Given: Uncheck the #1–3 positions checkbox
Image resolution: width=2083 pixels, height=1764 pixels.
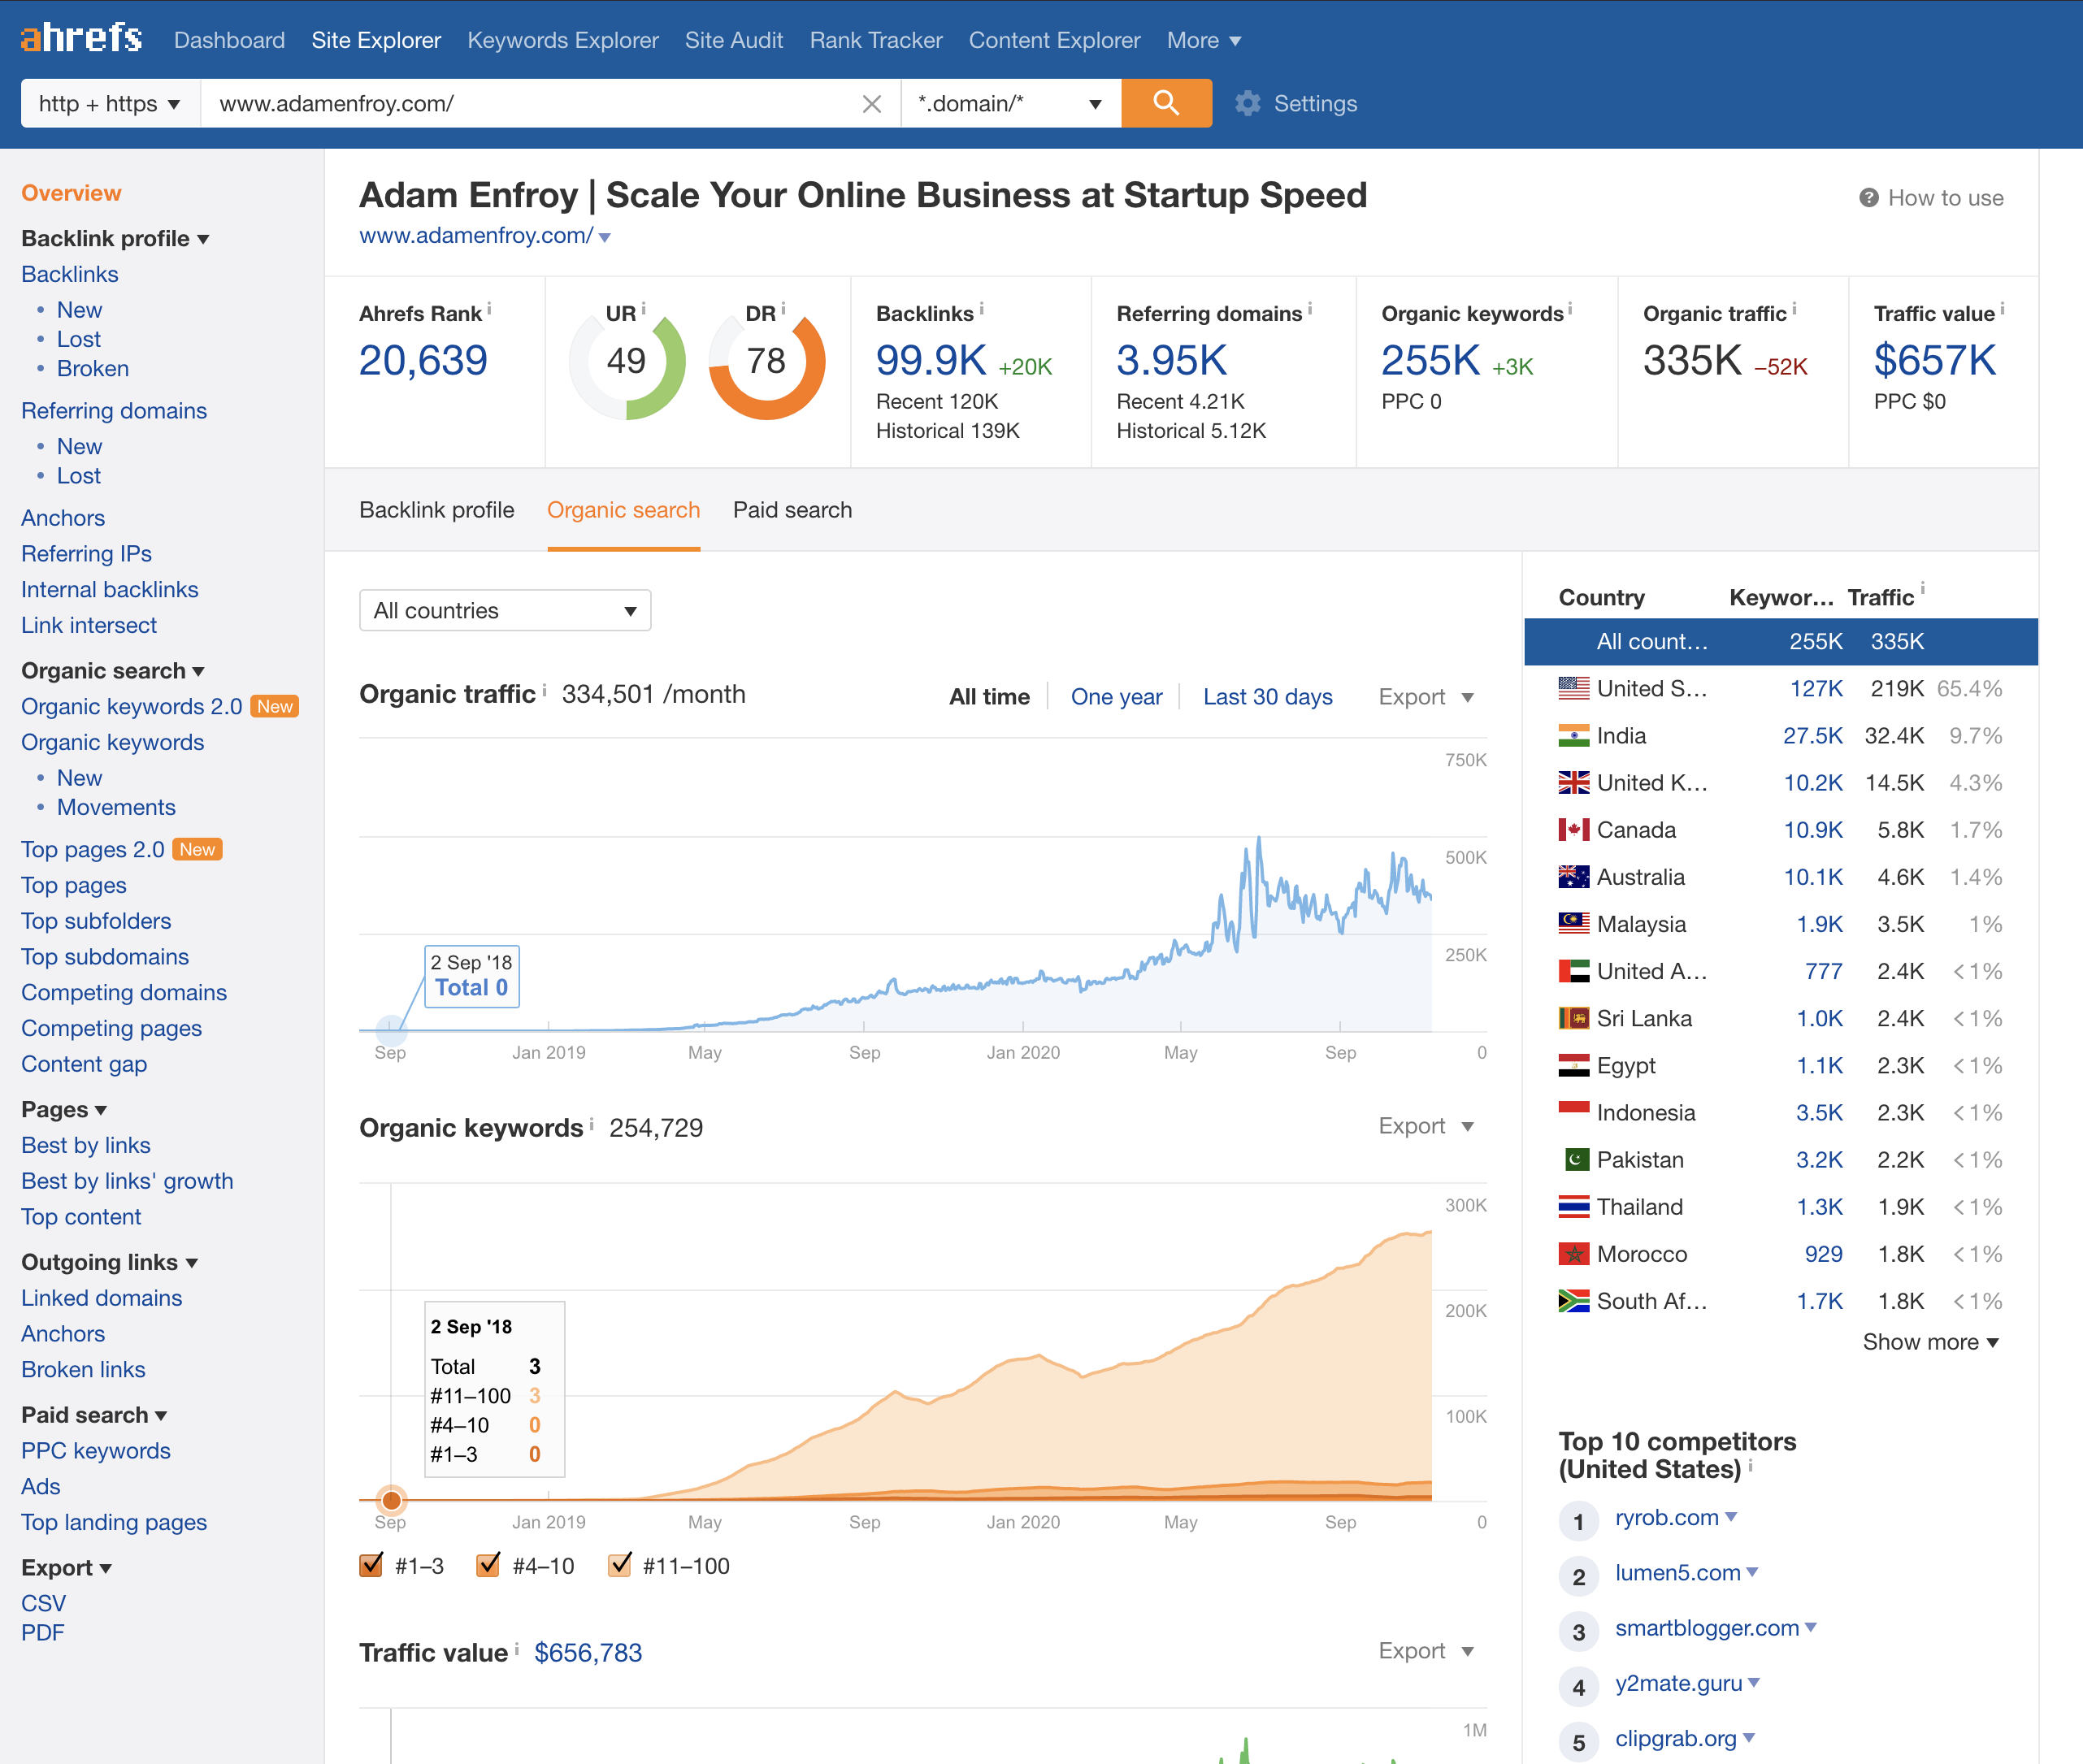Looking at the screenshot, I should click(371, 1565).
